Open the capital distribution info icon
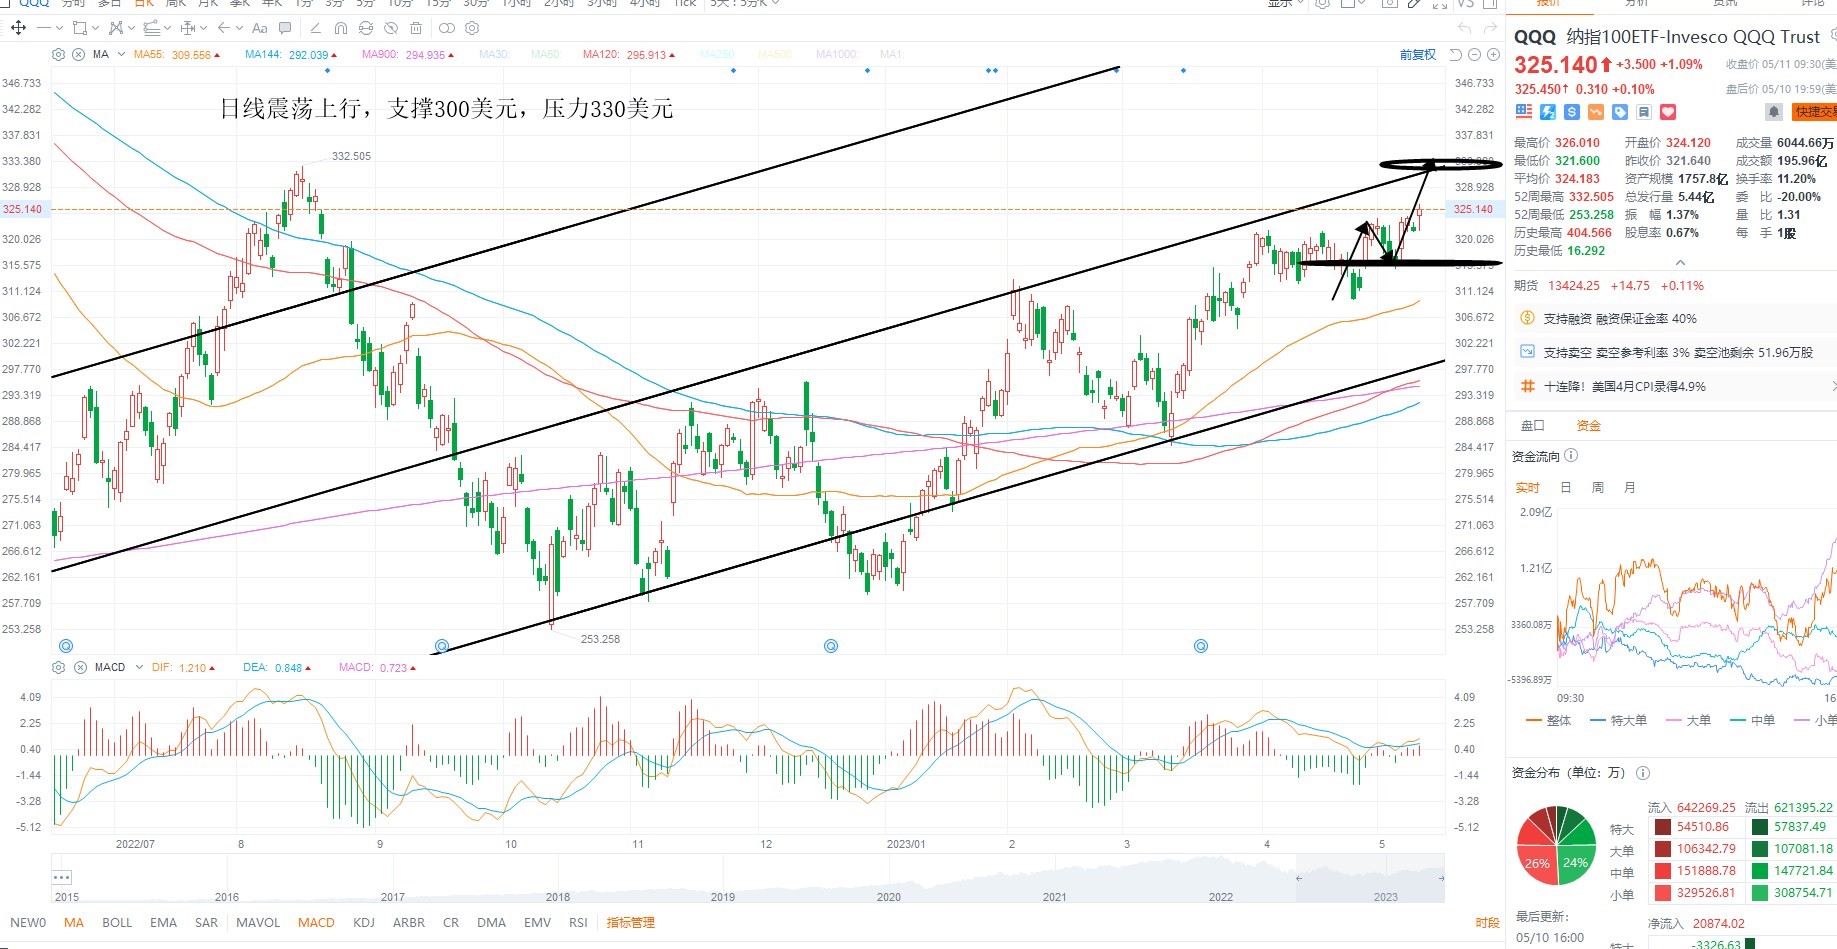 pyautogui.click(x=1643, y=772)
